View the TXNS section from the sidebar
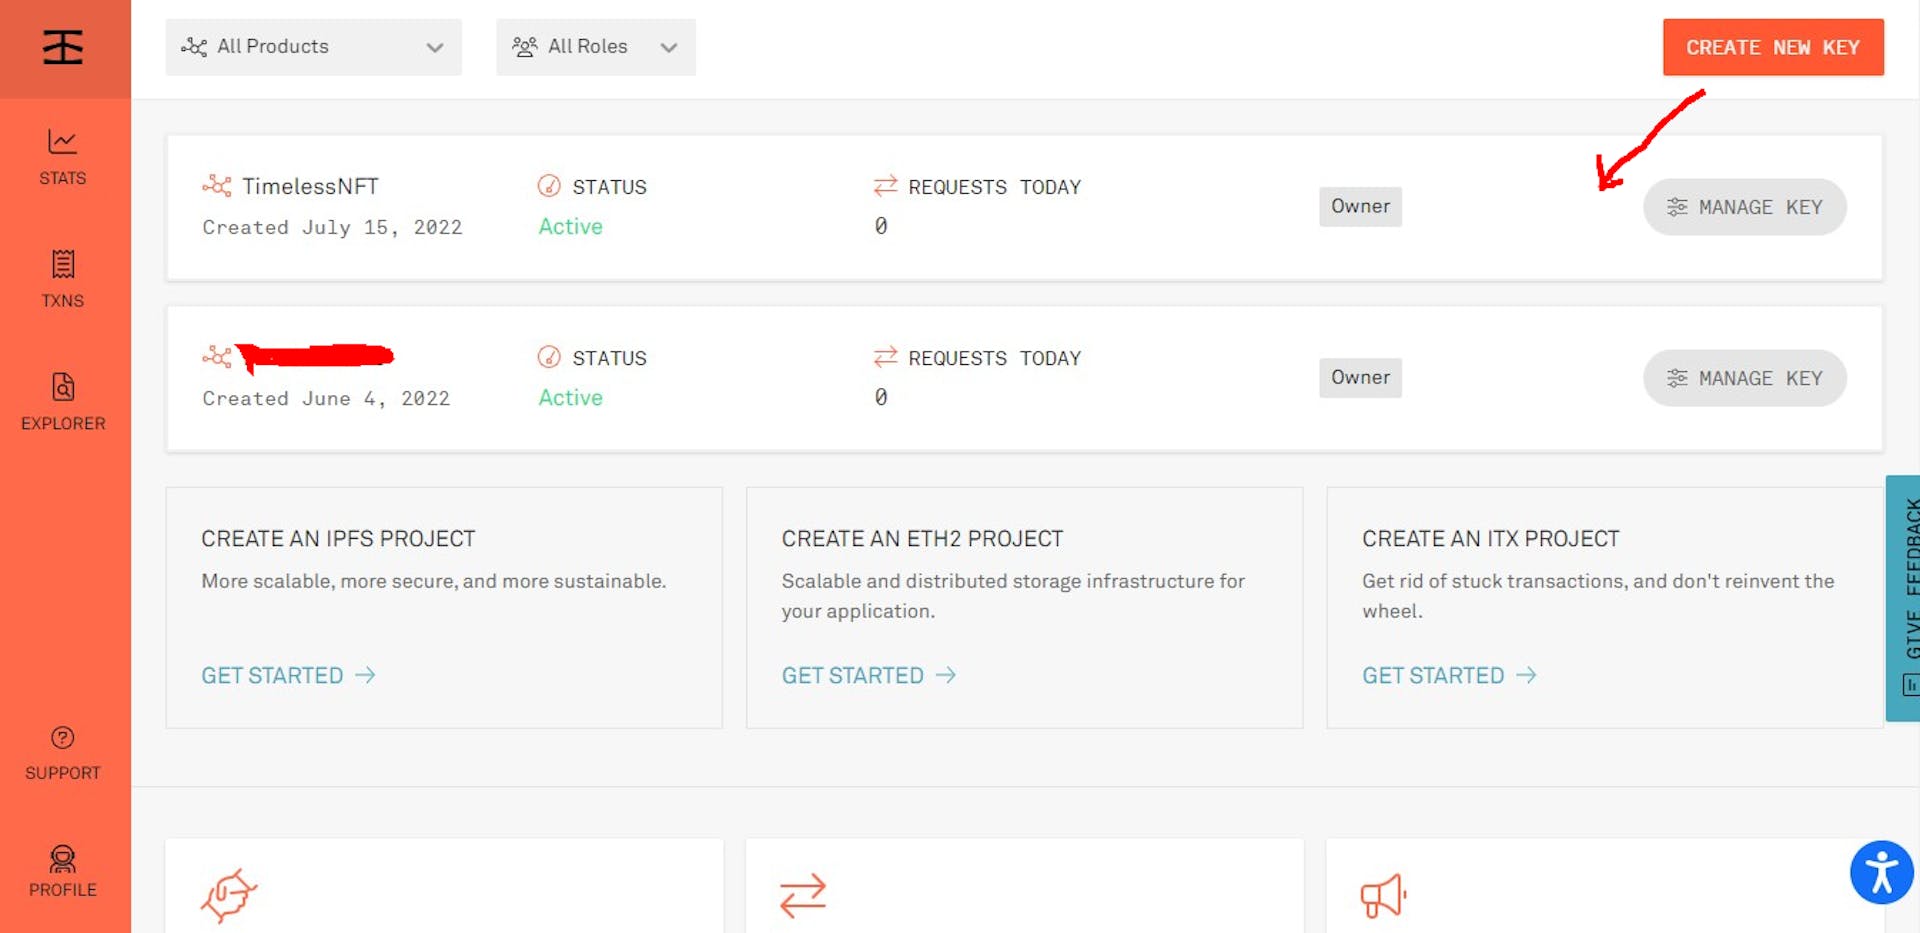The height and width of the screenshot is (933, 1920). point(63,278)
